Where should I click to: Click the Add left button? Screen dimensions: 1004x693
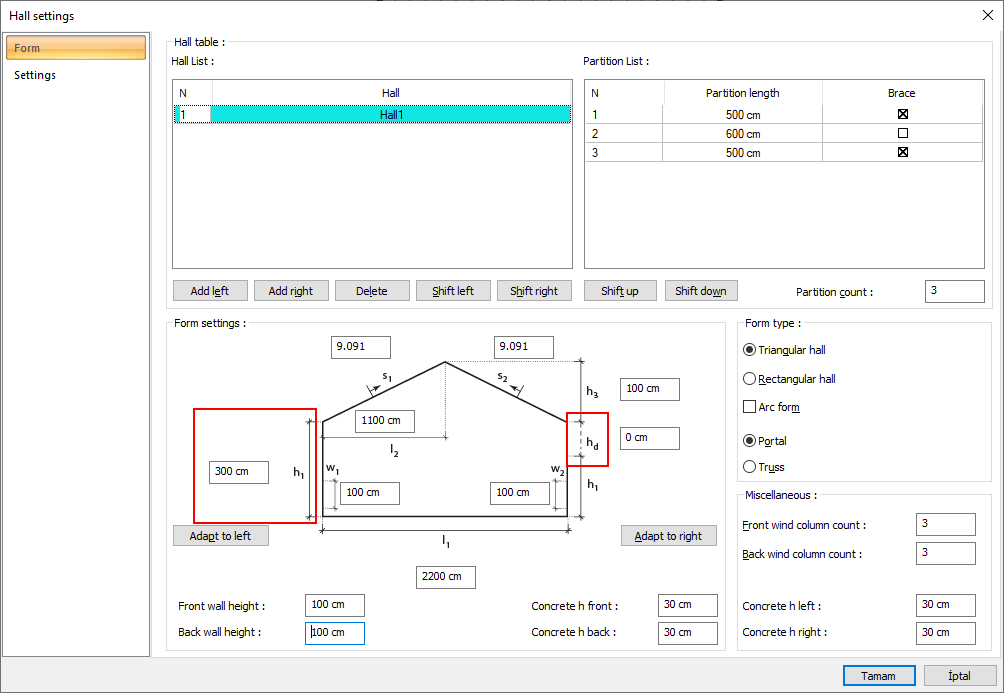tap(209, 291)
